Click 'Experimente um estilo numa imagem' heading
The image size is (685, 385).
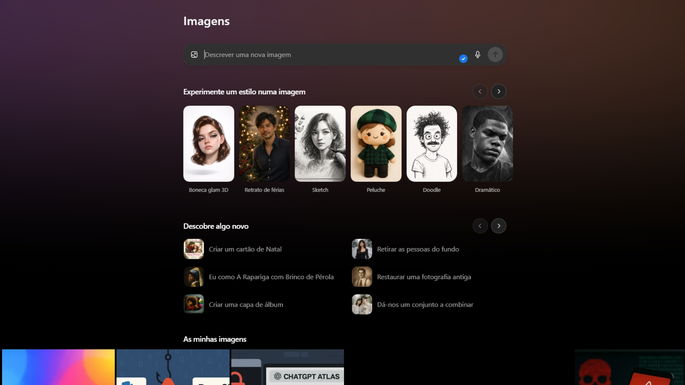(244, 92)
